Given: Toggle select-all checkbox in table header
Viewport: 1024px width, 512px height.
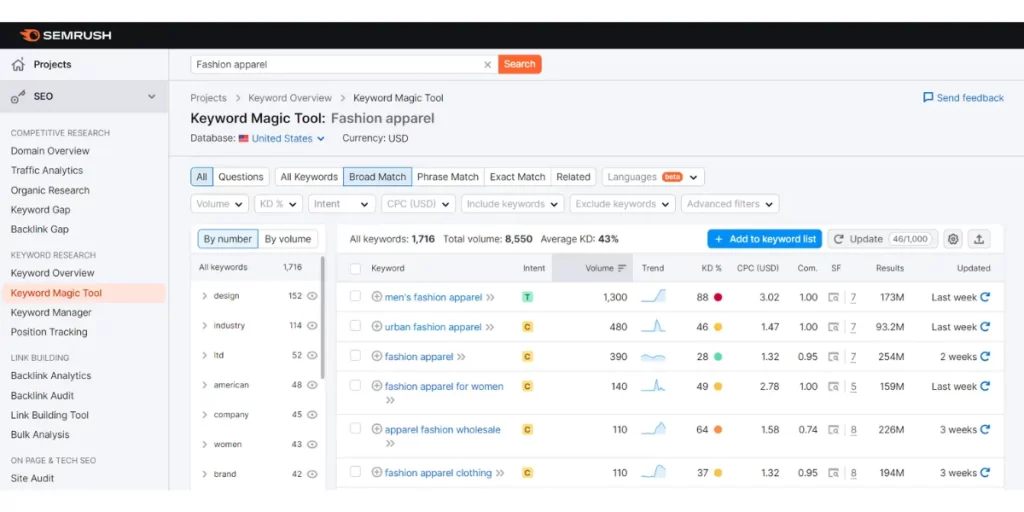Looking at the screenshot, I should click(355, 268).
